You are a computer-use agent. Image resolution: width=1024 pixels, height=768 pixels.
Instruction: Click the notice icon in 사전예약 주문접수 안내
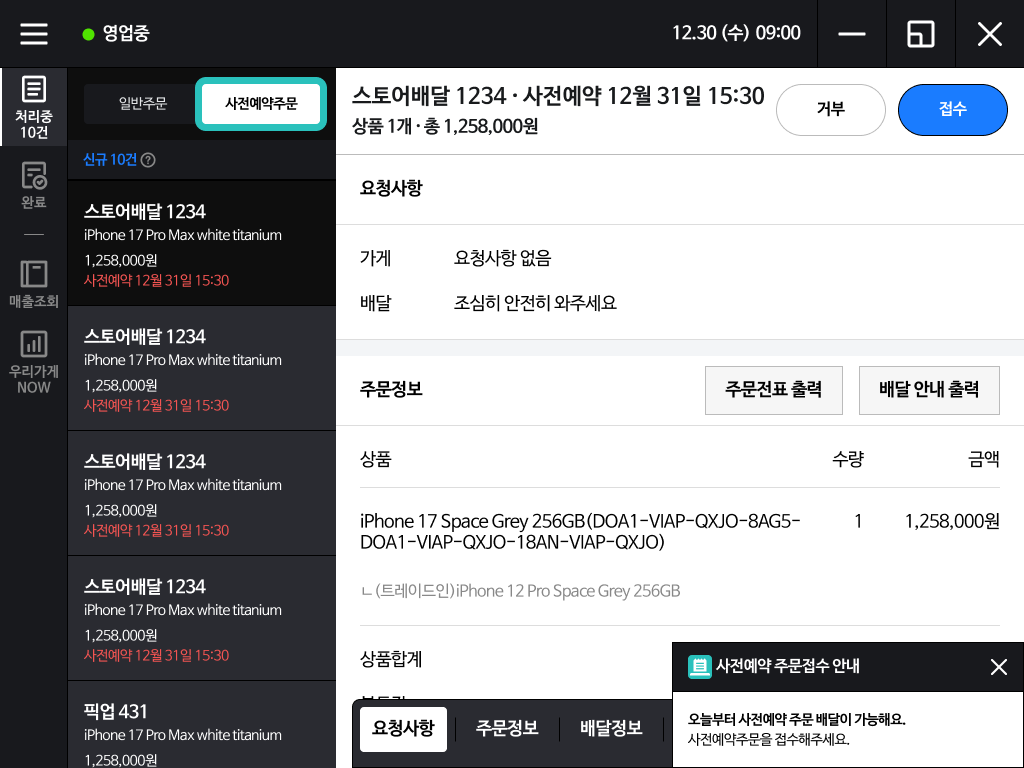point(699,667)
